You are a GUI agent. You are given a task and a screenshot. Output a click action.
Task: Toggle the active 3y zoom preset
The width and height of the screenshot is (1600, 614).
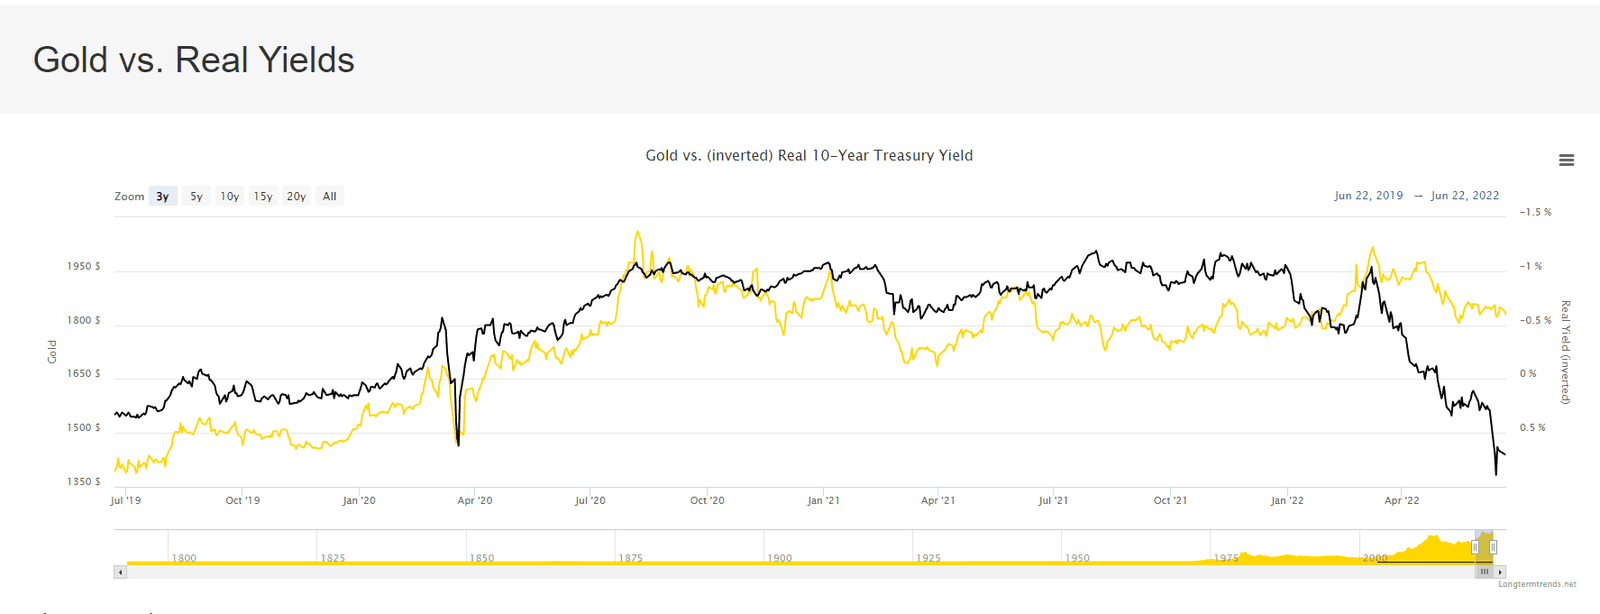coord(161,196)
